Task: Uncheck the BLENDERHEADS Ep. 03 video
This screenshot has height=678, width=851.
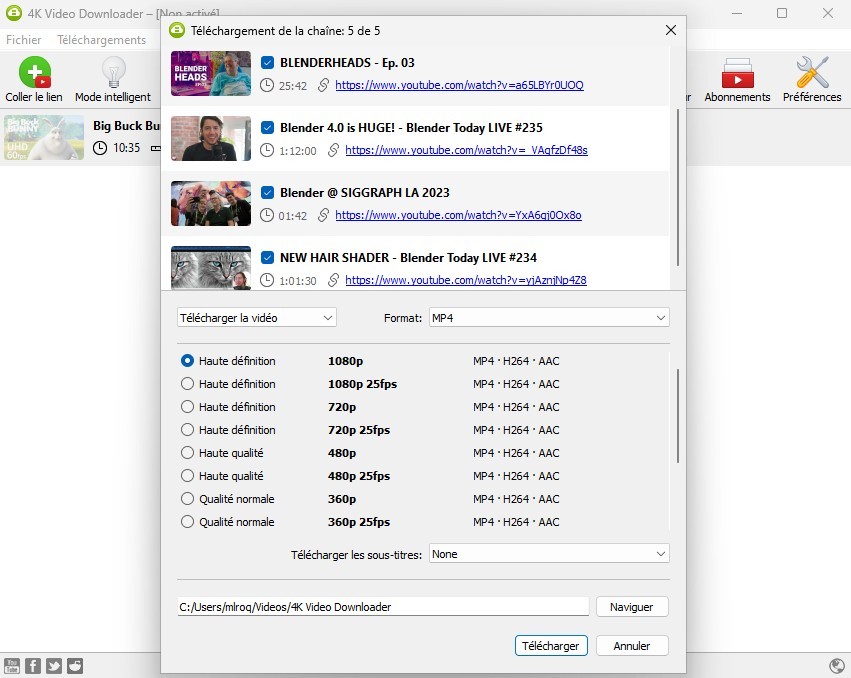Action: (x=267, y=61)
